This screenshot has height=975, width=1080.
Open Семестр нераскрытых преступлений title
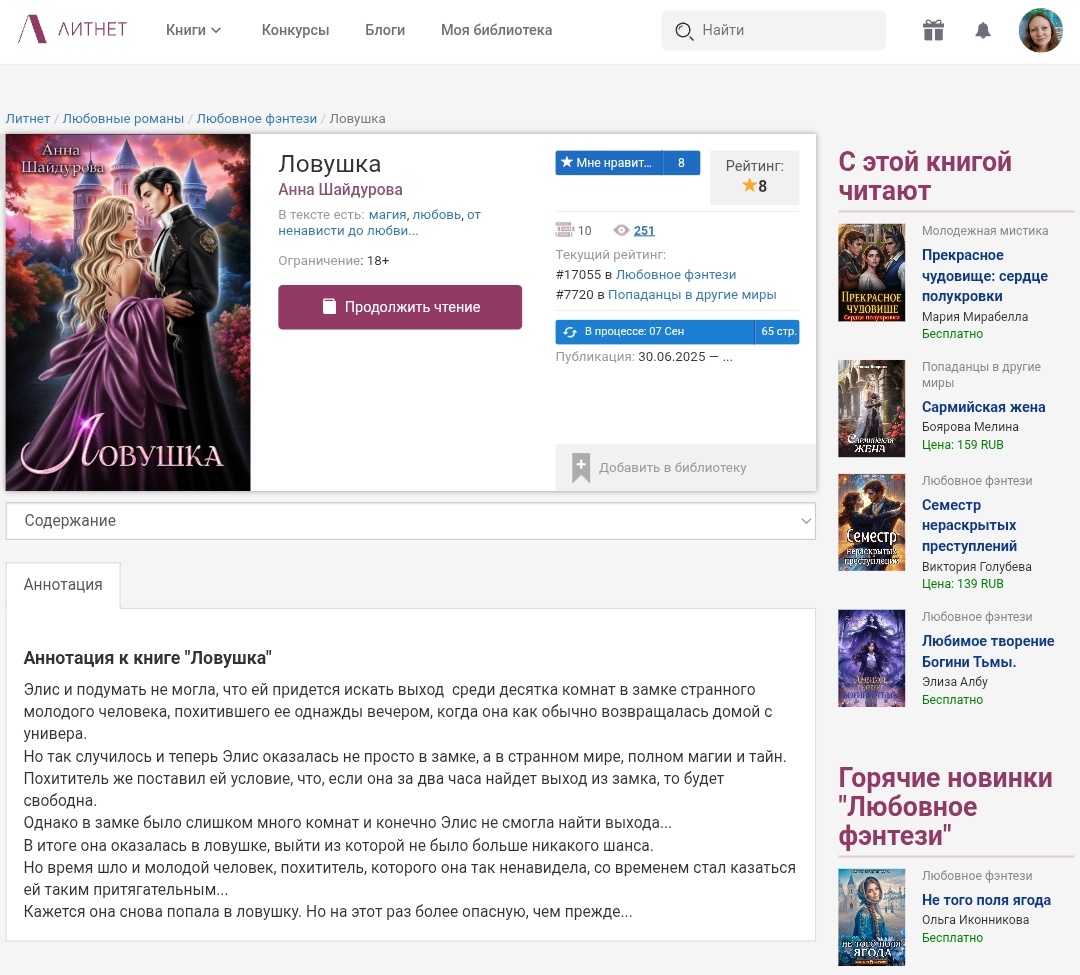969,525
